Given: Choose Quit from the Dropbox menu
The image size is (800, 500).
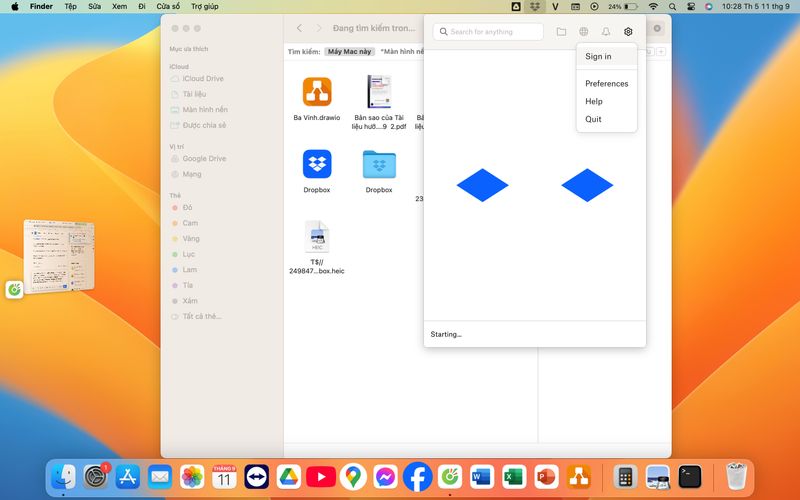Looking at the screenshot, I should (x=593, y=119).
